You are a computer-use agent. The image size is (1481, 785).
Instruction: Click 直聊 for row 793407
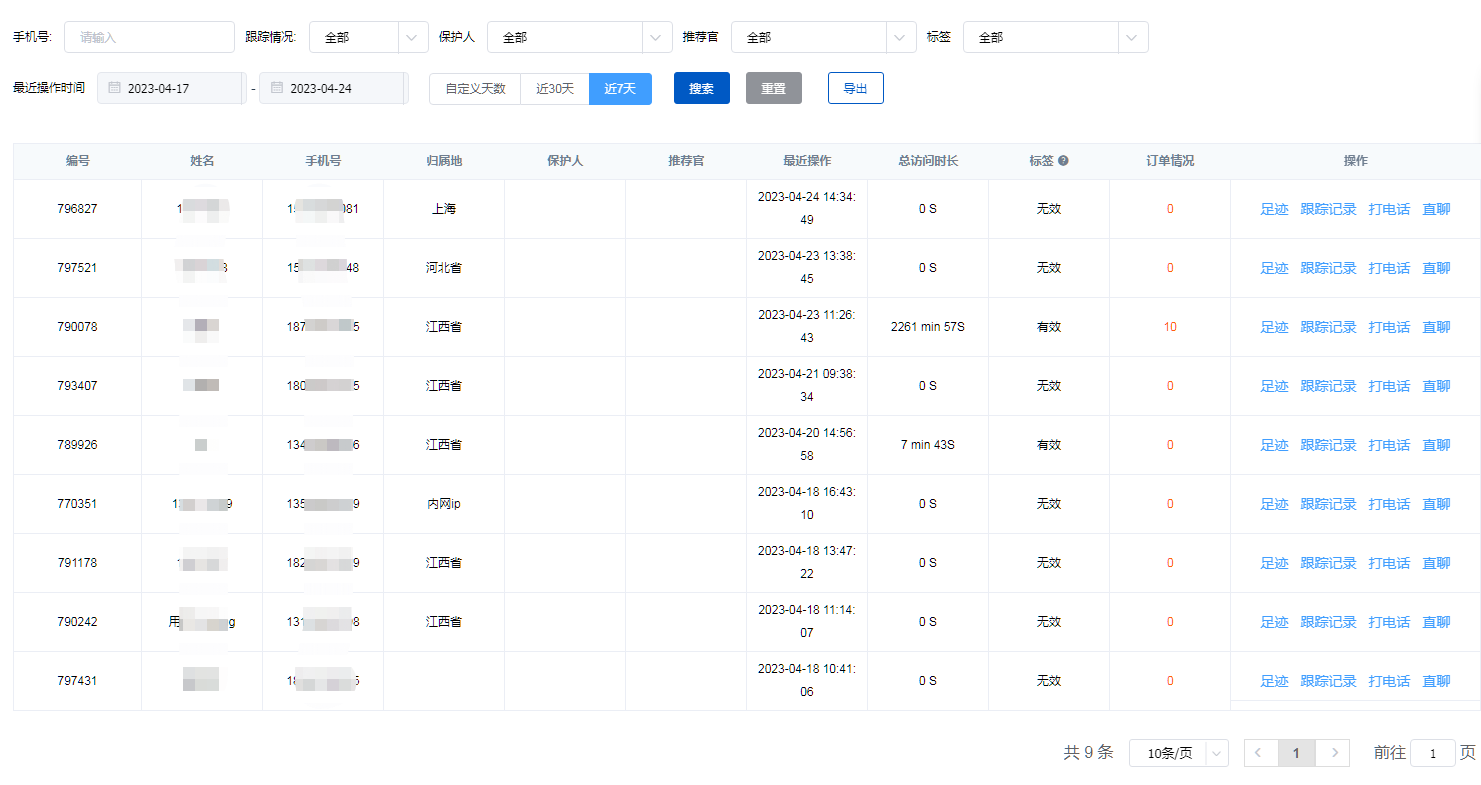pyautogui.click(x=1436, y=386)
